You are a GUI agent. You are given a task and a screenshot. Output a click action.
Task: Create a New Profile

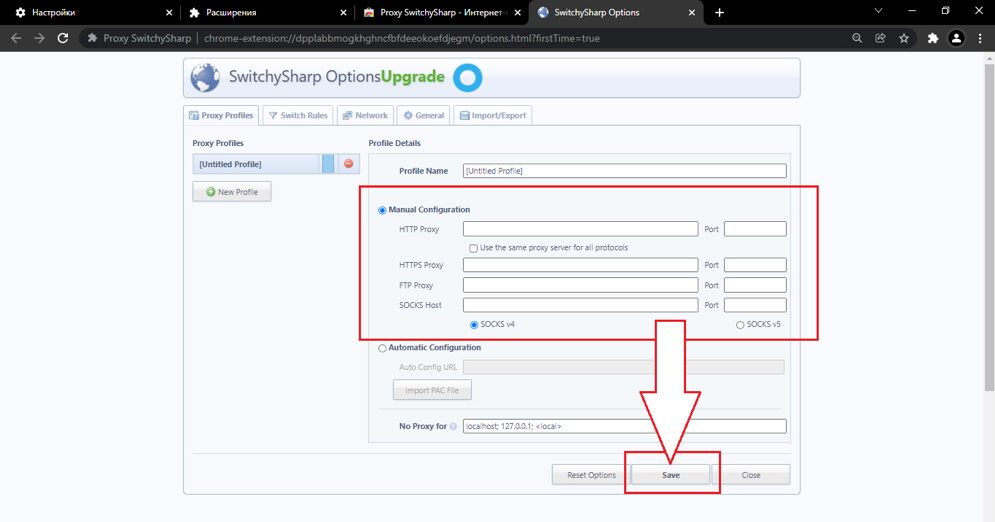tap(232, 192)
